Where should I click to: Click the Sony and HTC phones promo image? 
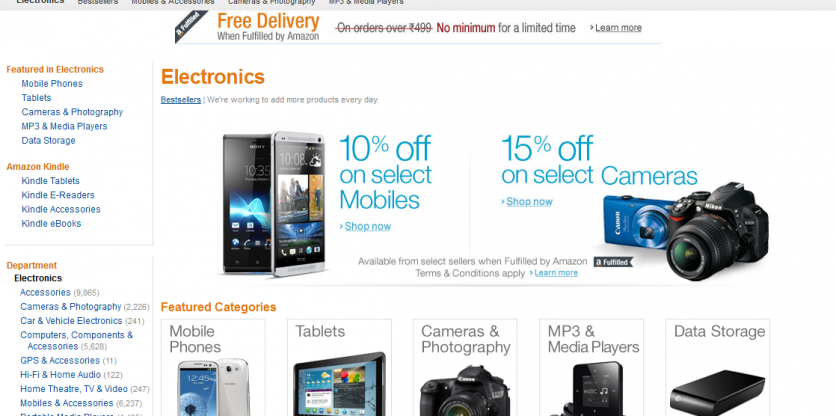coord(273,204)
